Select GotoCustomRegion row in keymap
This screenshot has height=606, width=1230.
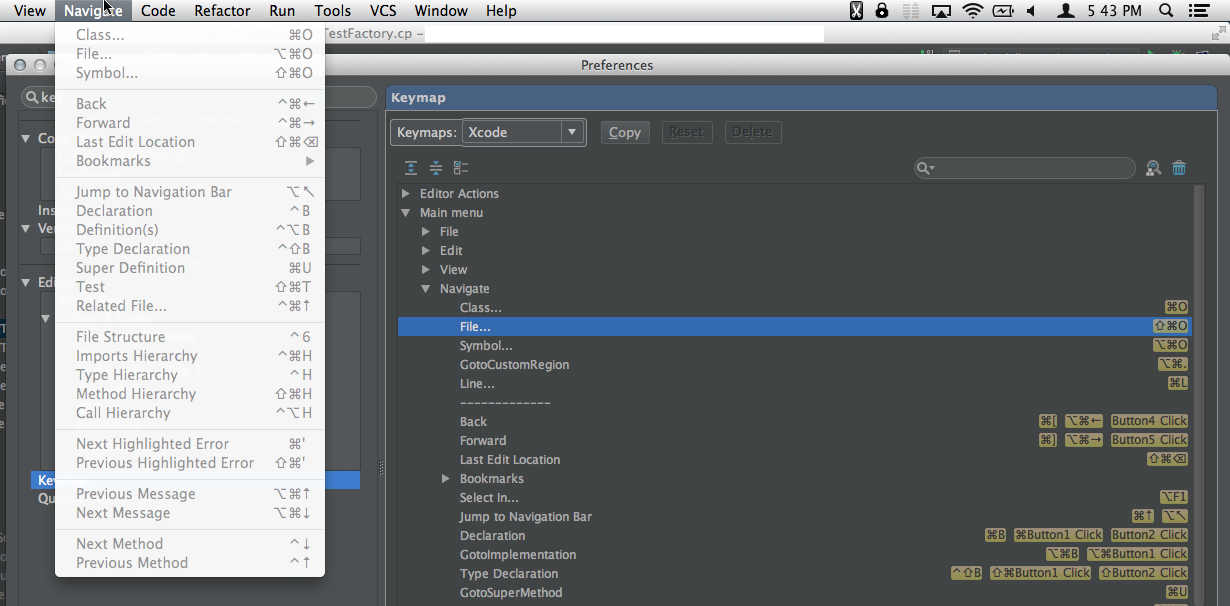tap(795, 365)
